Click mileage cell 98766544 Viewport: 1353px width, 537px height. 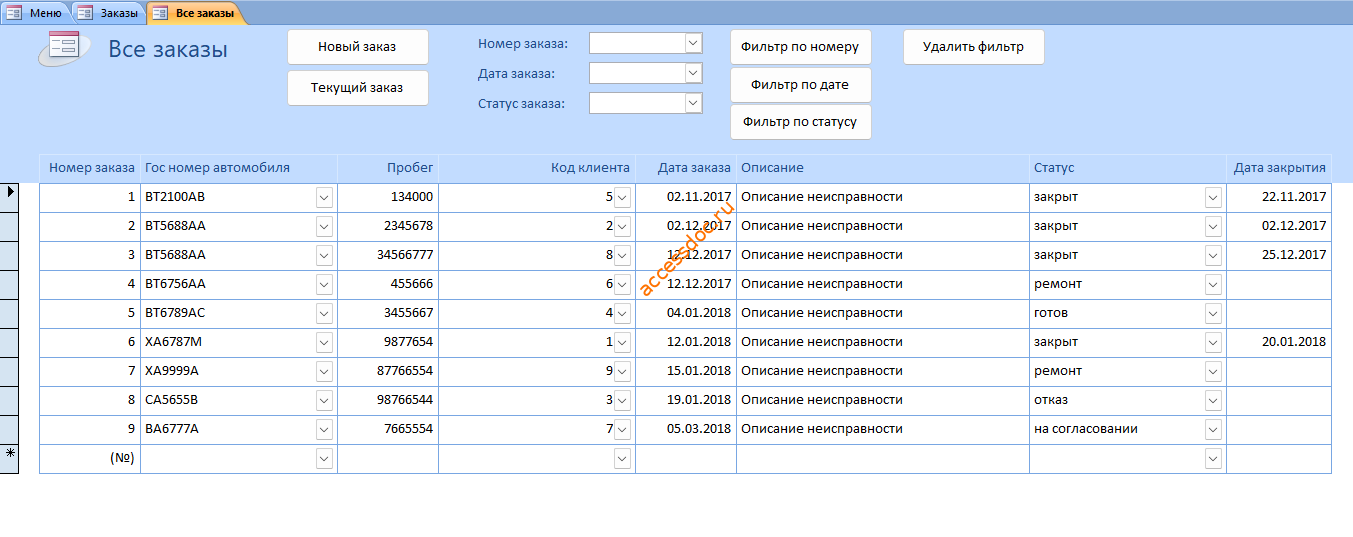tap(388, 401)
